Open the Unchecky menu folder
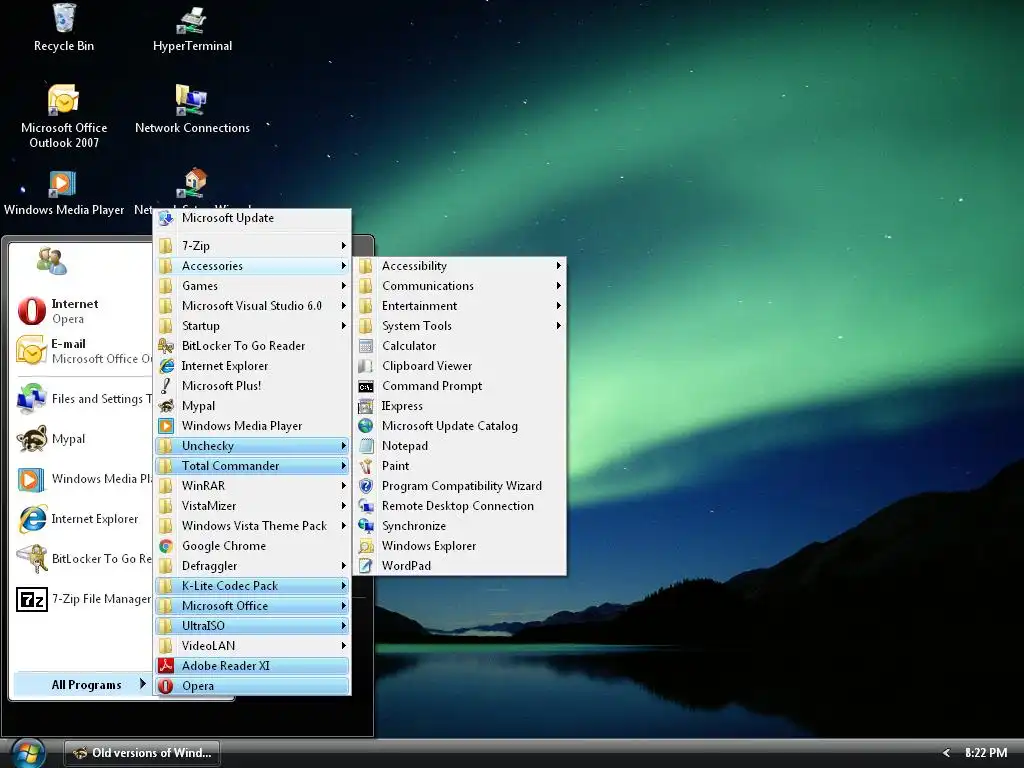This screenshot has height=768, width=1024. (x=252, y=446)
